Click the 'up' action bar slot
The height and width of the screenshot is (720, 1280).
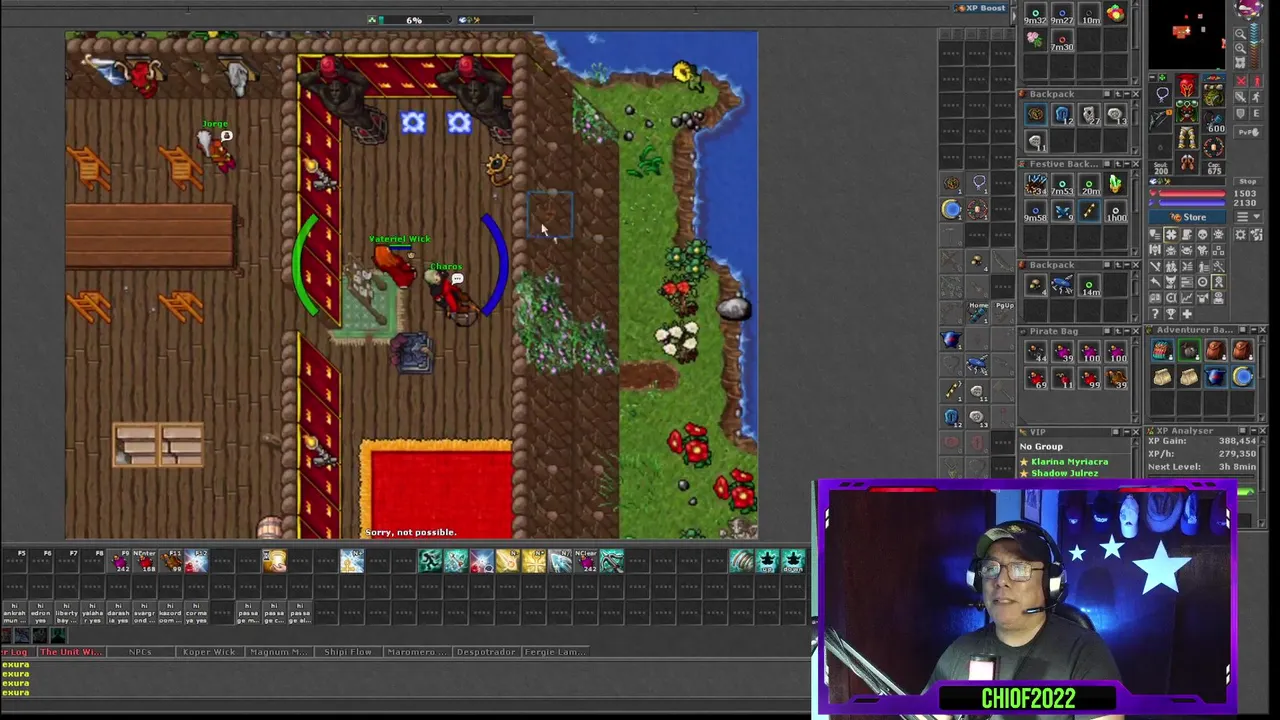[767, 561]
